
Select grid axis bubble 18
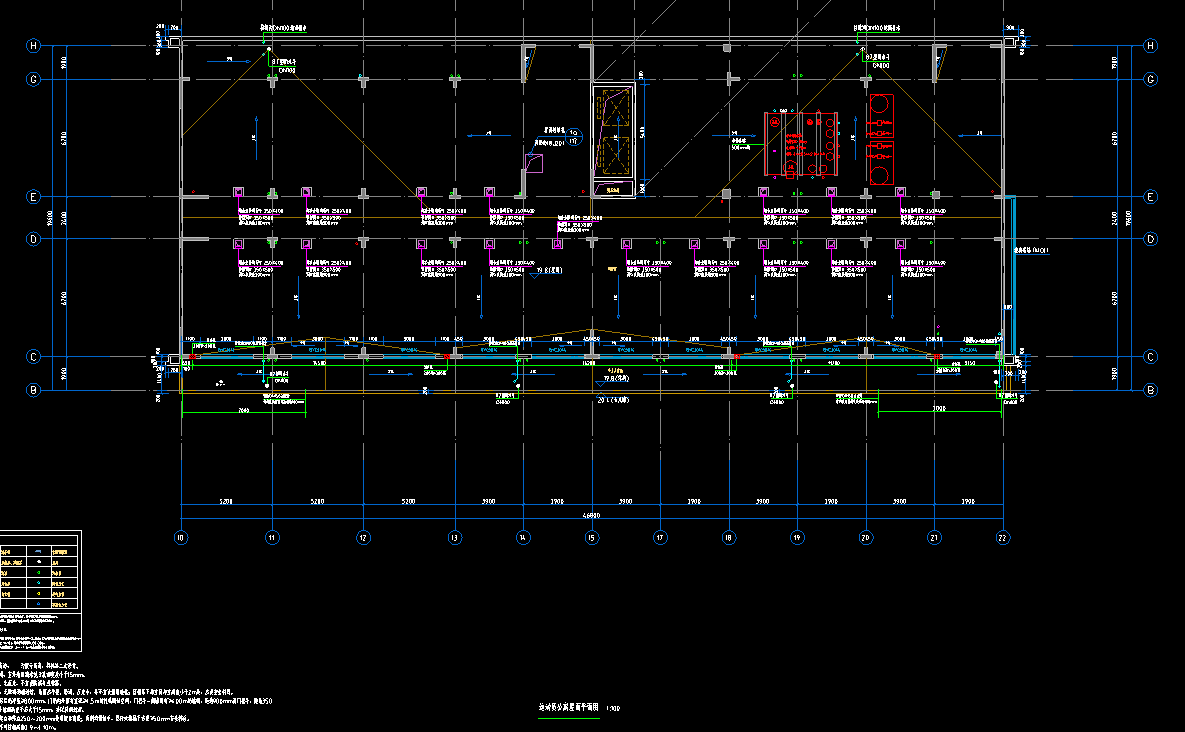click(728, 537)
